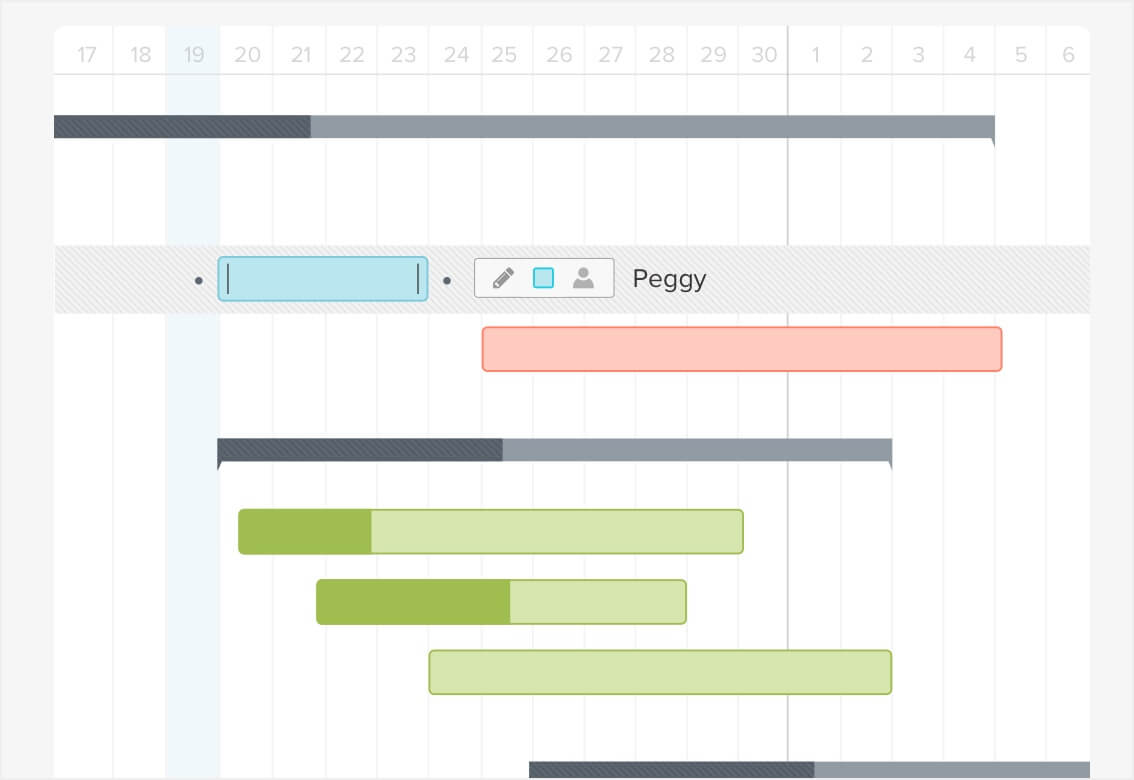Click the person icon to assign someone
Image resolution: width=1134 pixels, height=780 pixels.
(x=585, y=278)
